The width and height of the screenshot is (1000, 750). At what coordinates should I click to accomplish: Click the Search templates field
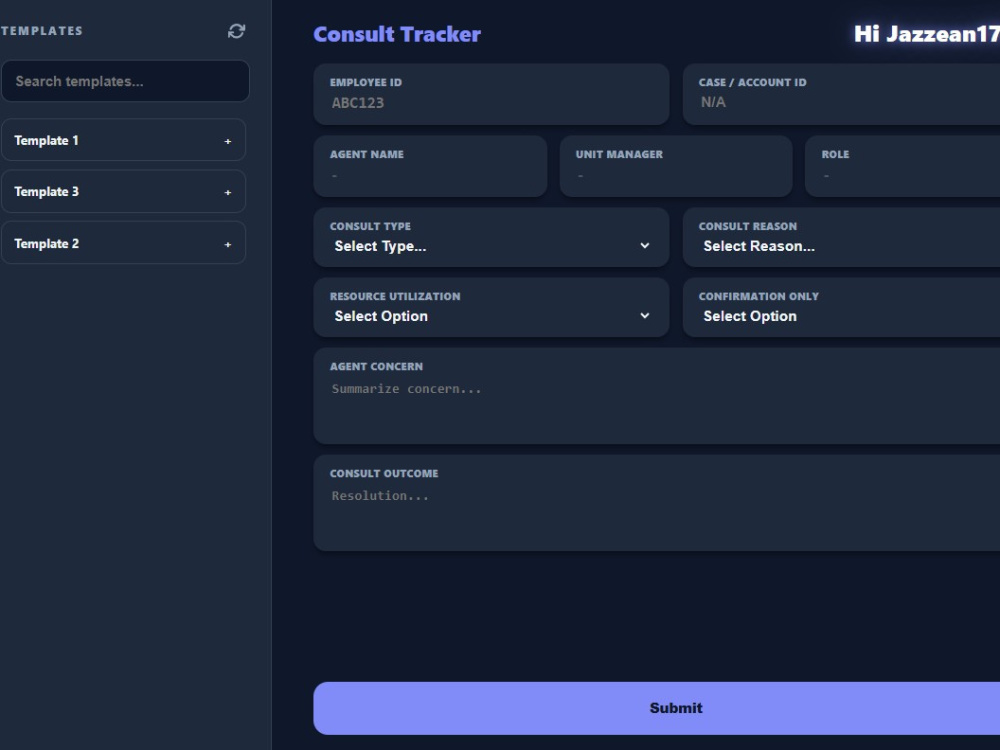click(x=125, y=81)
